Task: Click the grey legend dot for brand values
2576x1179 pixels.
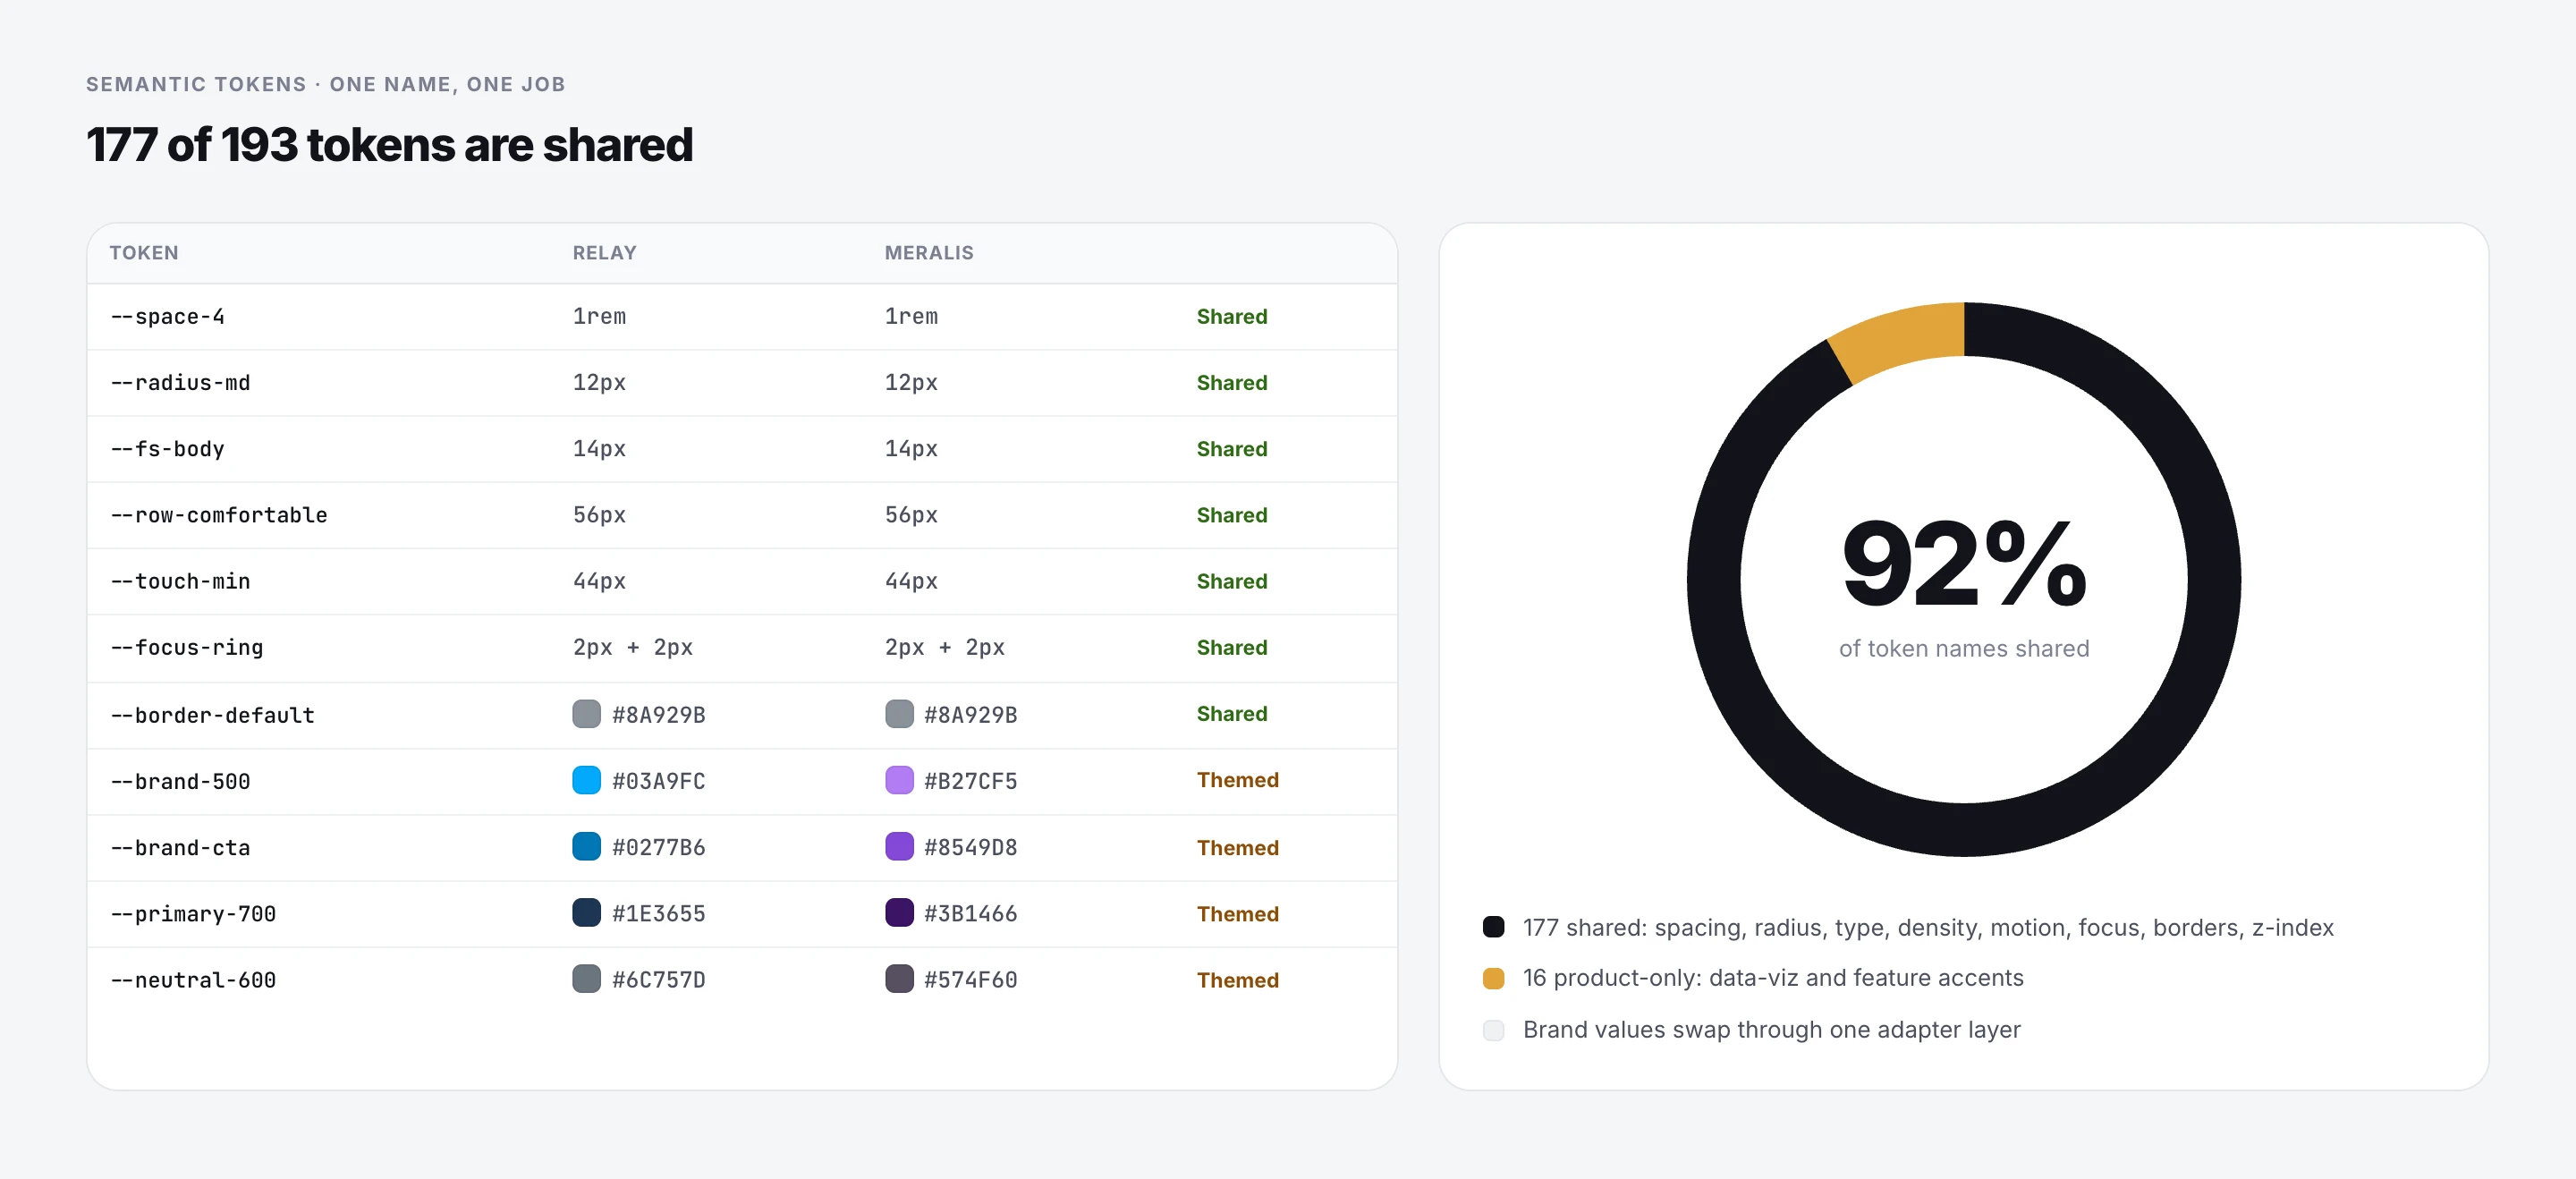Action: (1493, 1030)
